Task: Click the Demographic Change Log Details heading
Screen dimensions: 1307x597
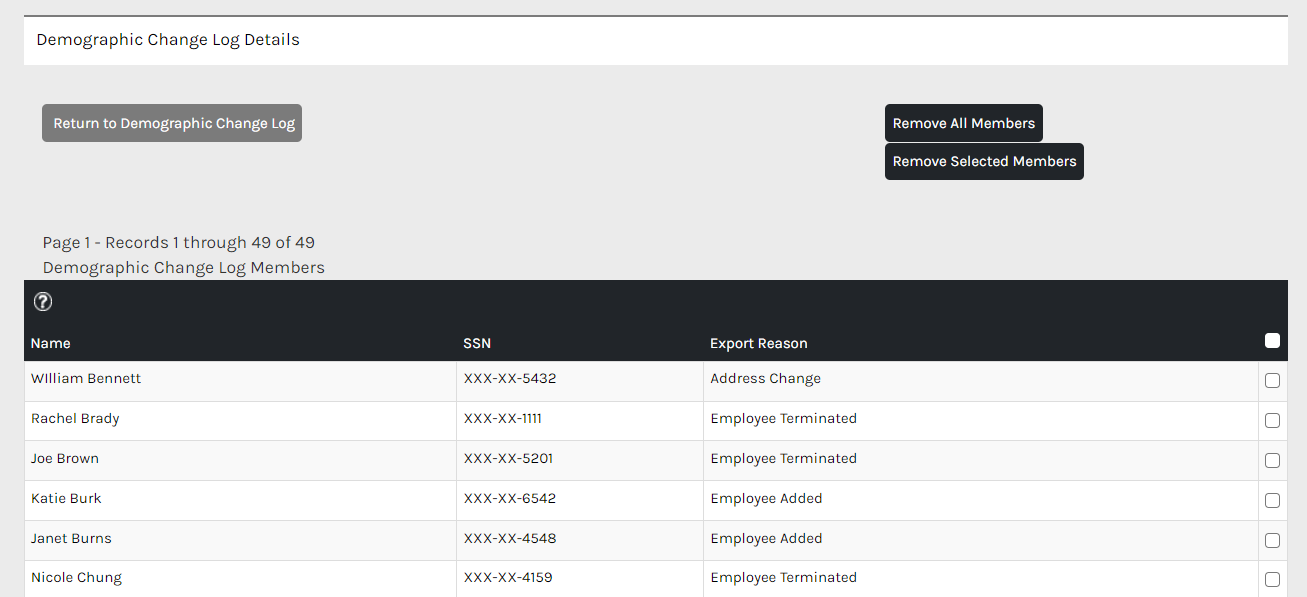Action: (168, 40)
